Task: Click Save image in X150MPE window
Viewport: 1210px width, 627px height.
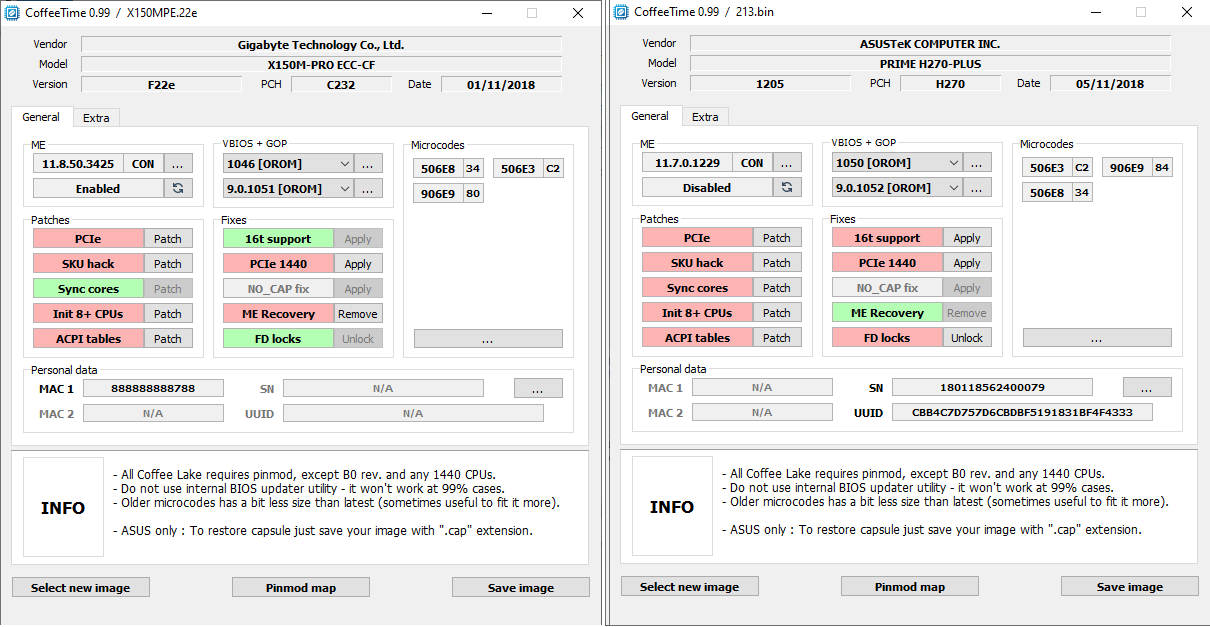Action: tap(520, 588)
